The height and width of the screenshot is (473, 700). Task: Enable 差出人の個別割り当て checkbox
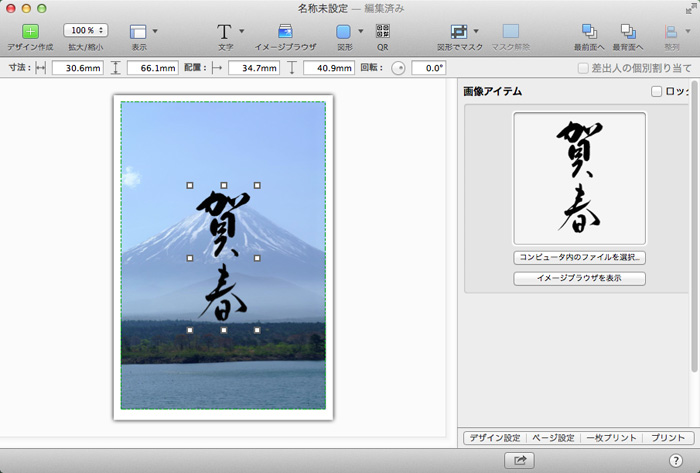coord(583,68)
